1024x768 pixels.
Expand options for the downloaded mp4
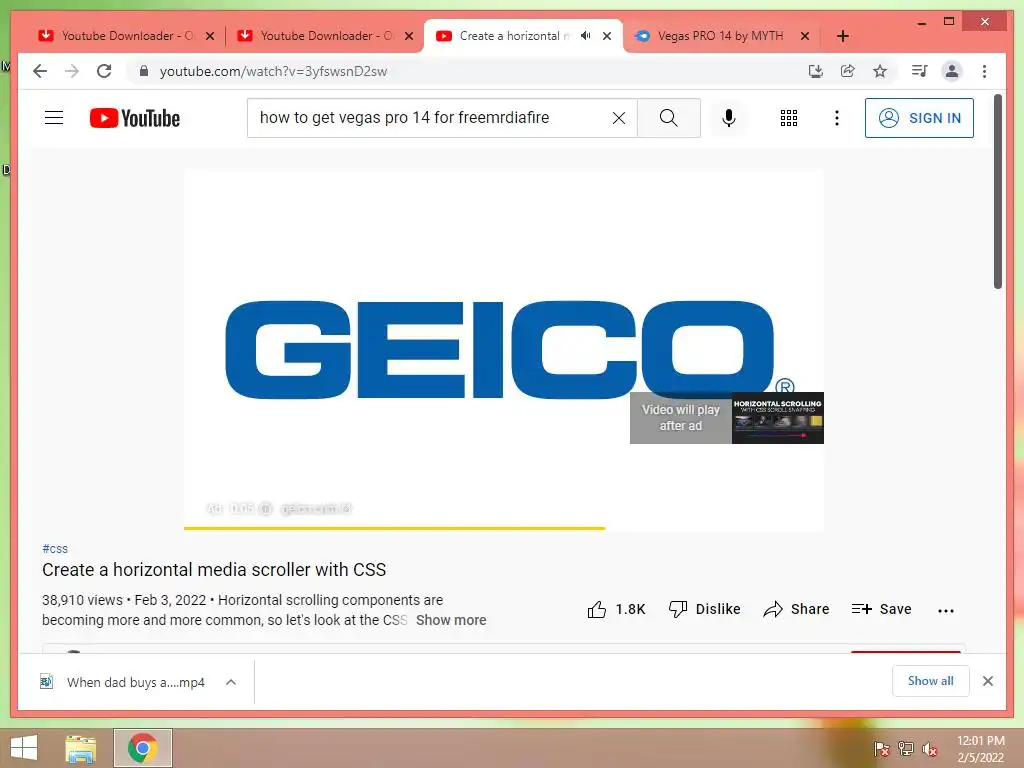(x=231, y=682)
